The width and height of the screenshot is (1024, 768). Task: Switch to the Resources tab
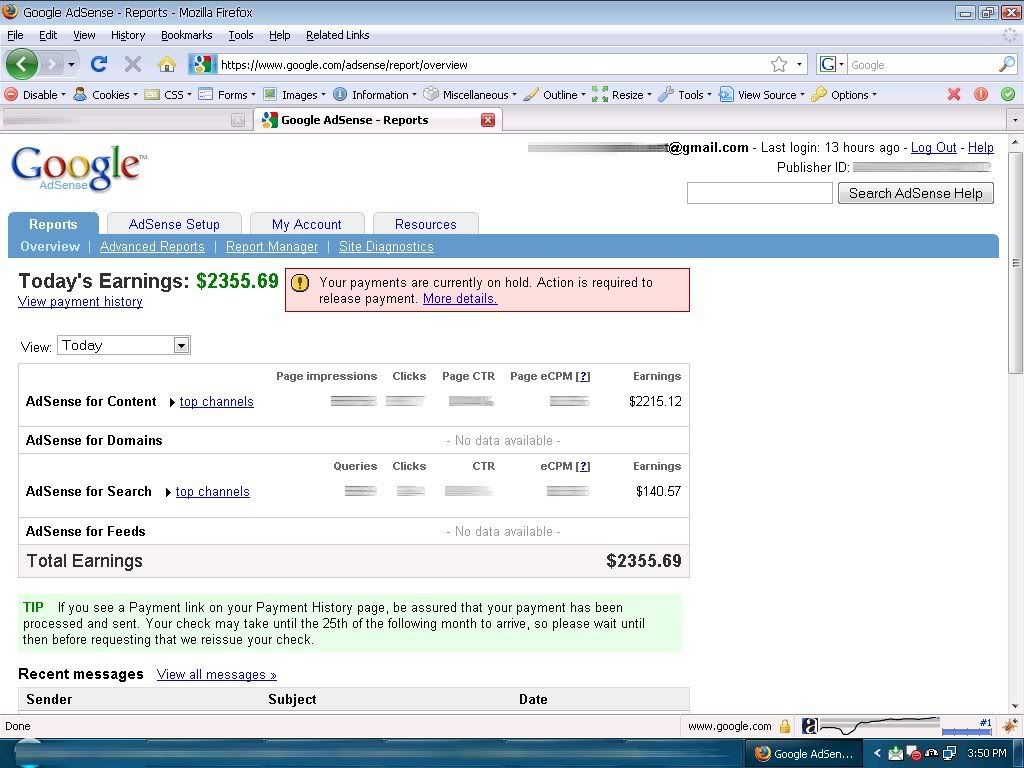(426, 224)
